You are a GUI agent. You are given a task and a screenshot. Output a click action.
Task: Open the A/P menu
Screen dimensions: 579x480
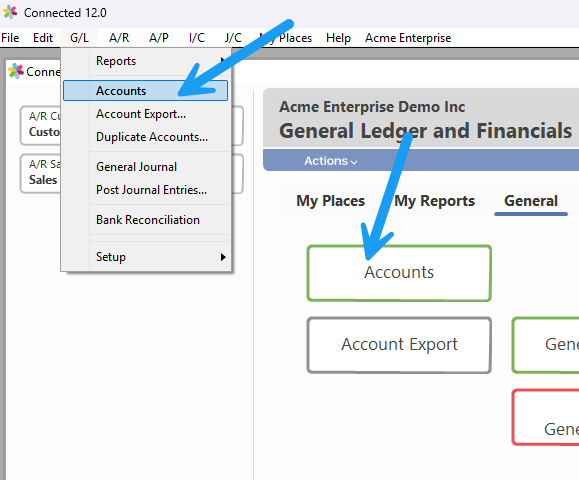[159, 38]
